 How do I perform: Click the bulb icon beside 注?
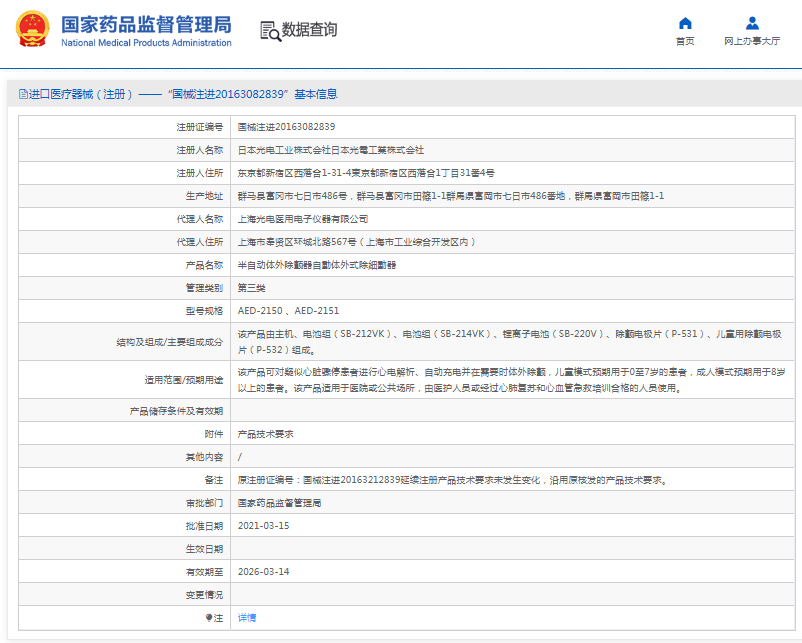tap(209, 618)
